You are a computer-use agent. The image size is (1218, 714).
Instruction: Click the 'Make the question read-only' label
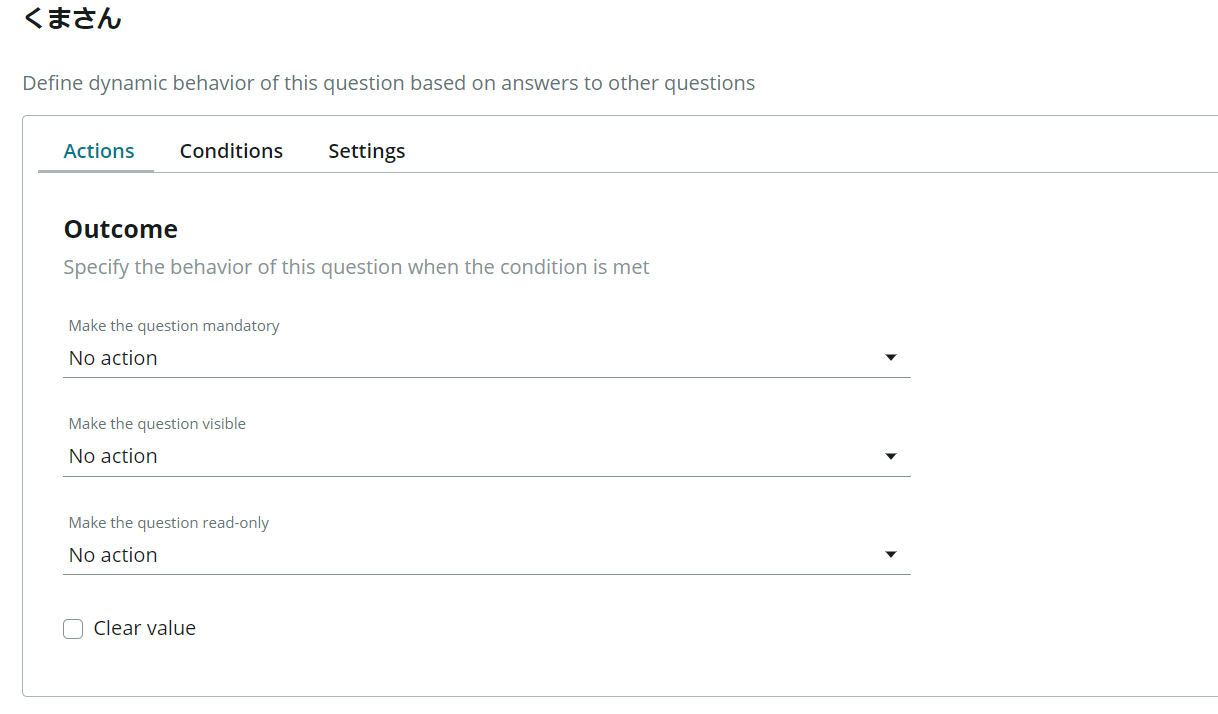169,523
